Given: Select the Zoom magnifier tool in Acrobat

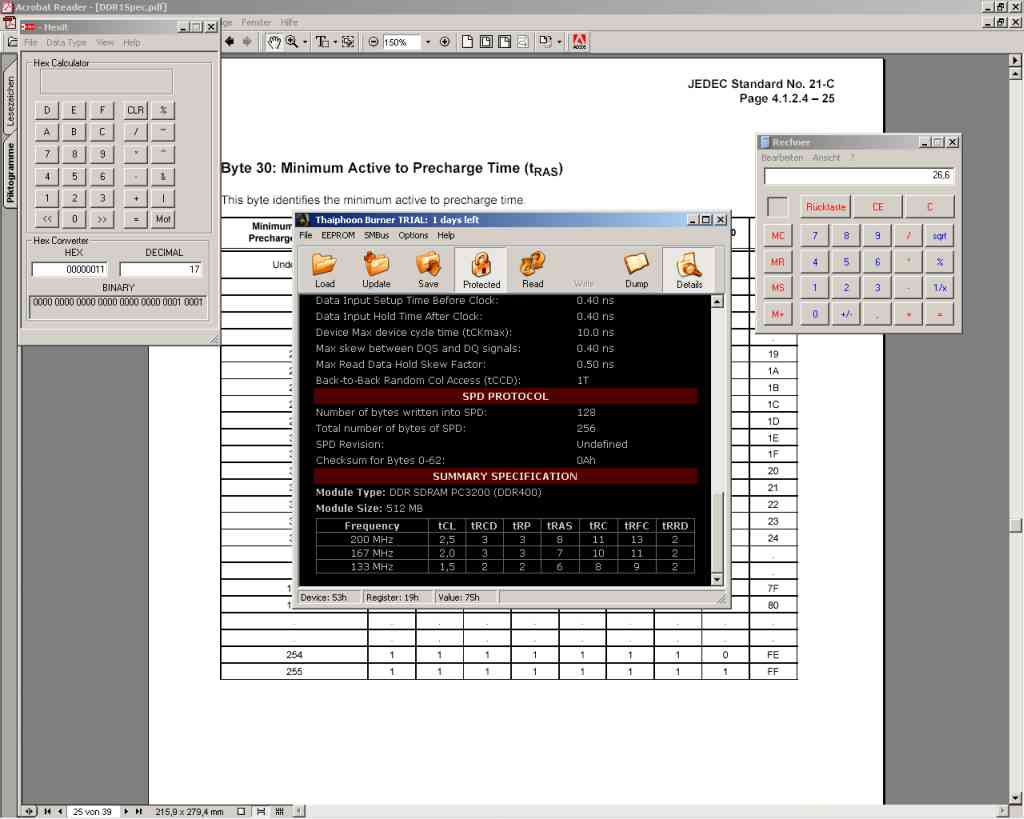Looking at the screenshot, I should click(292, 42).
